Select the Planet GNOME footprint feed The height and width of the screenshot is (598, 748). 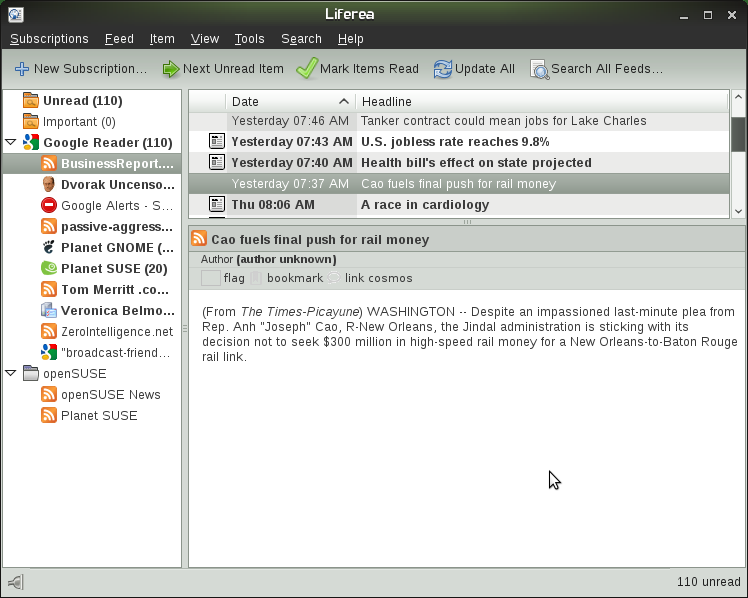tap(49, 247)
